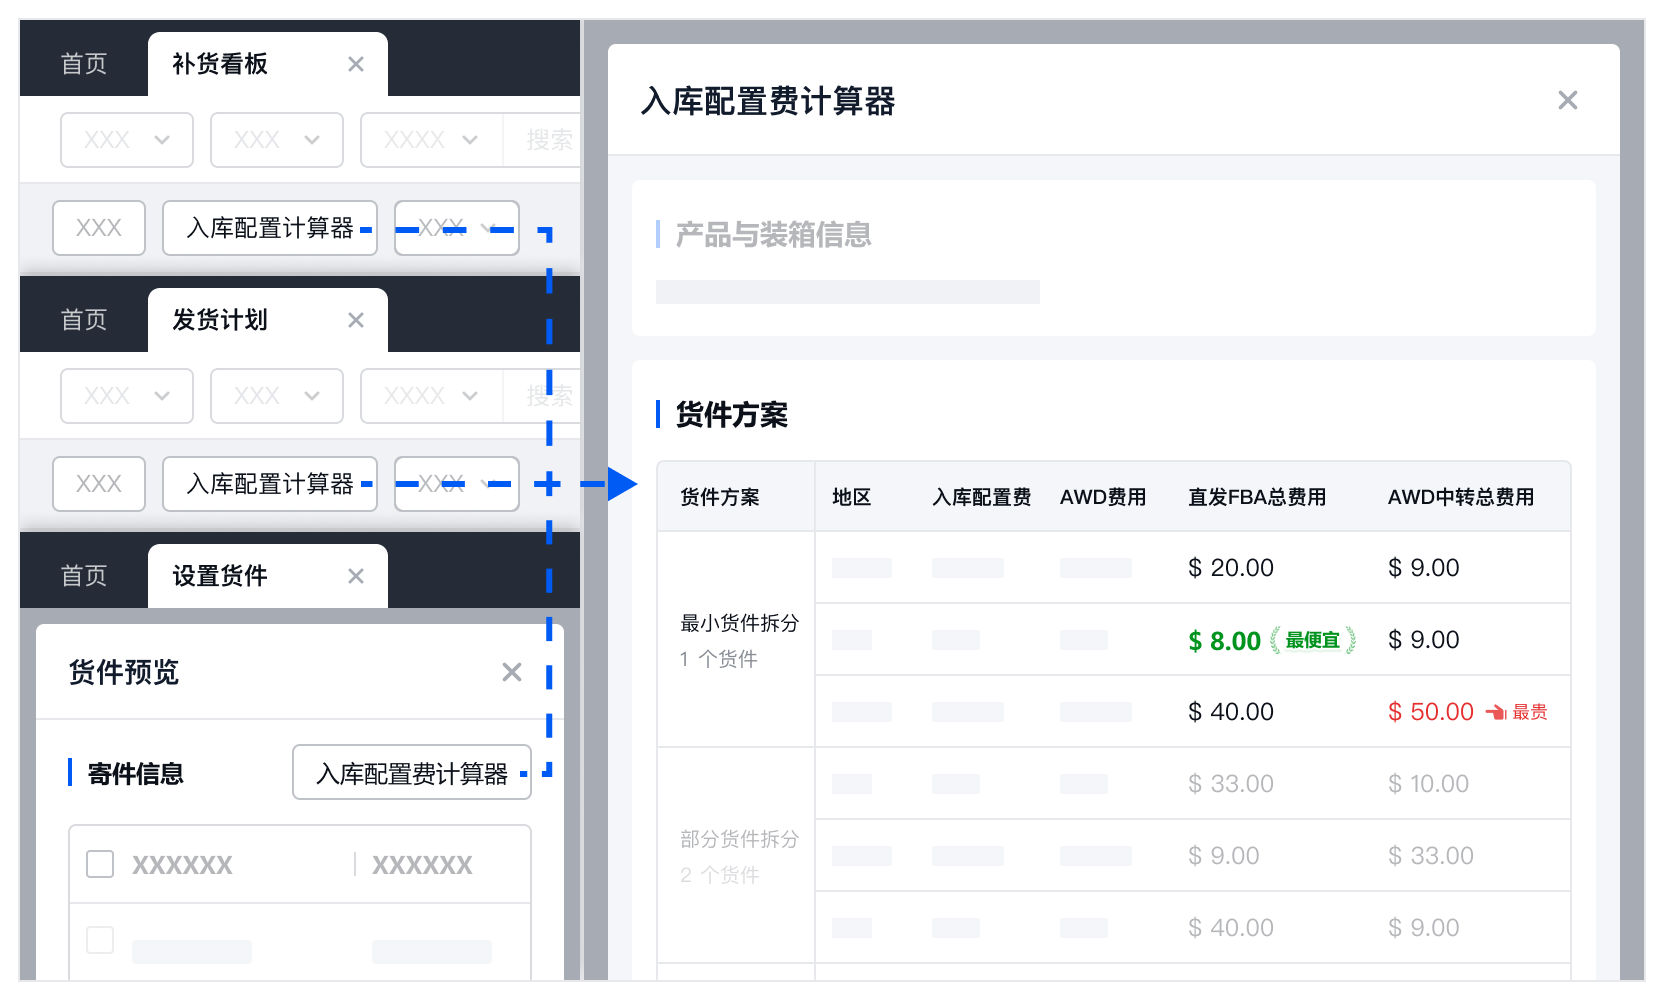This screenshot has width=1664, height=1000.
Task: Expand XXXX dropdown in 补货看板
Action: pyautogui.click(x=432, y=140)
